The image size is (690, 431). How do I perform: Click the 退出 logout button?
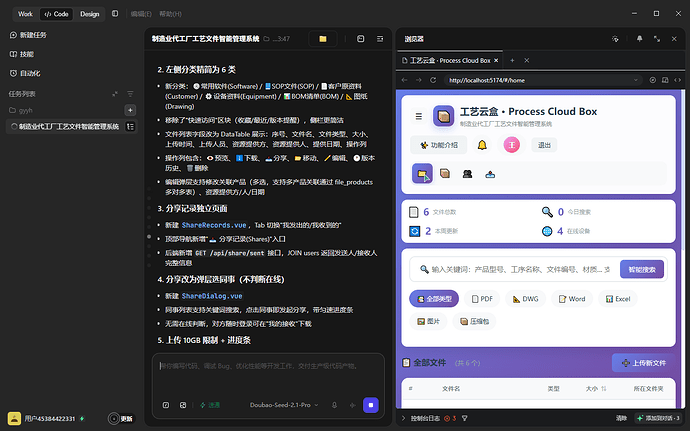click(x=544, y=145)
